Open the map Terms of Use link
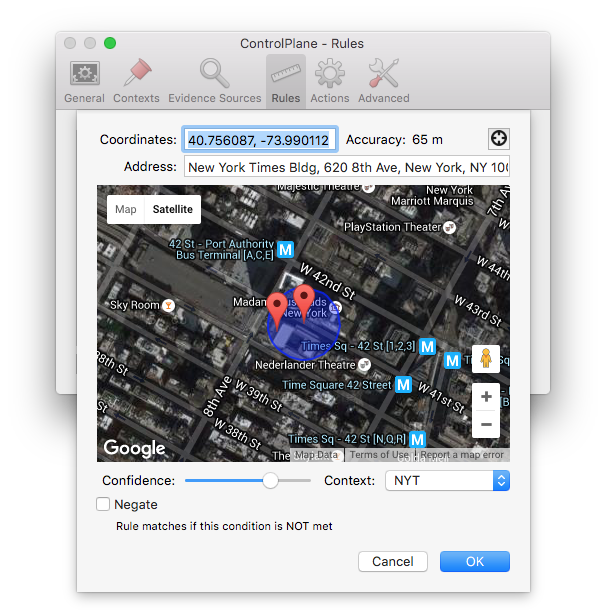Image resolution: width=606 pixels, height=613 pixels. click(378, 455)
